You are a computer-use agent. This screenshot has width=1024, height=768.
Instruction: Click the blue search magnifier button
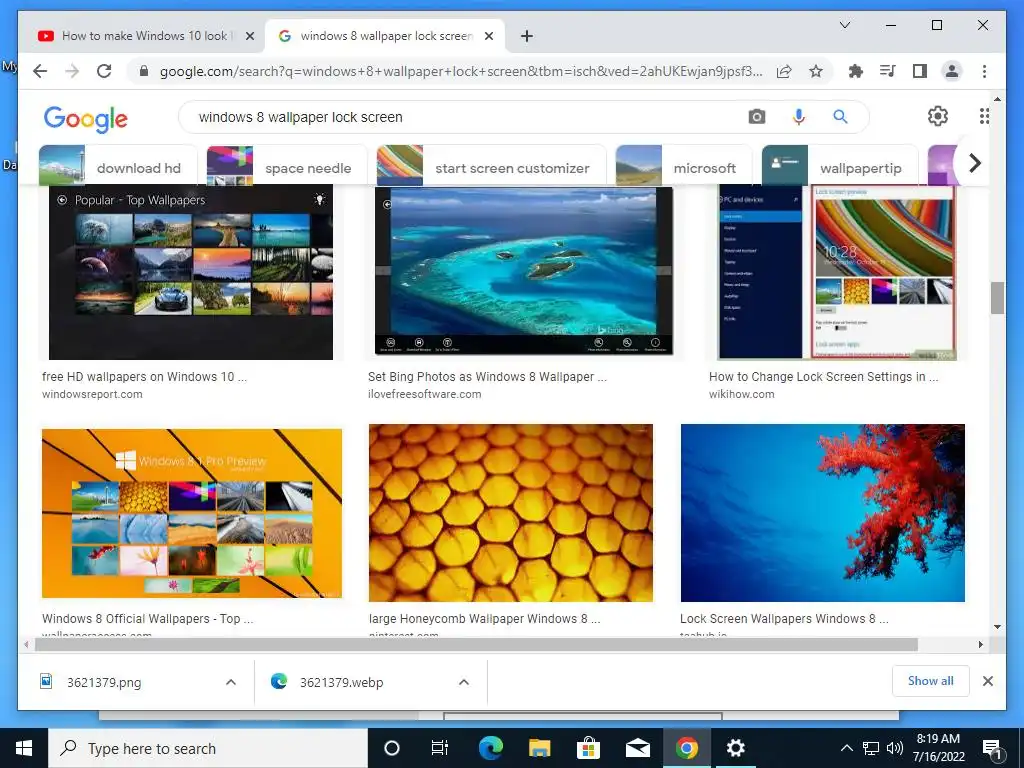pyautogui.click(x=840, y=117)
